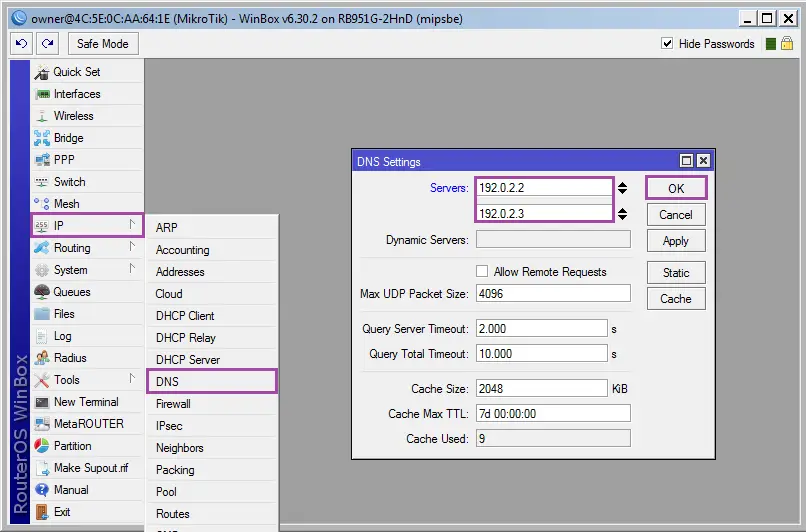
Task: Click the Cache Size input field
Action: 542,389
